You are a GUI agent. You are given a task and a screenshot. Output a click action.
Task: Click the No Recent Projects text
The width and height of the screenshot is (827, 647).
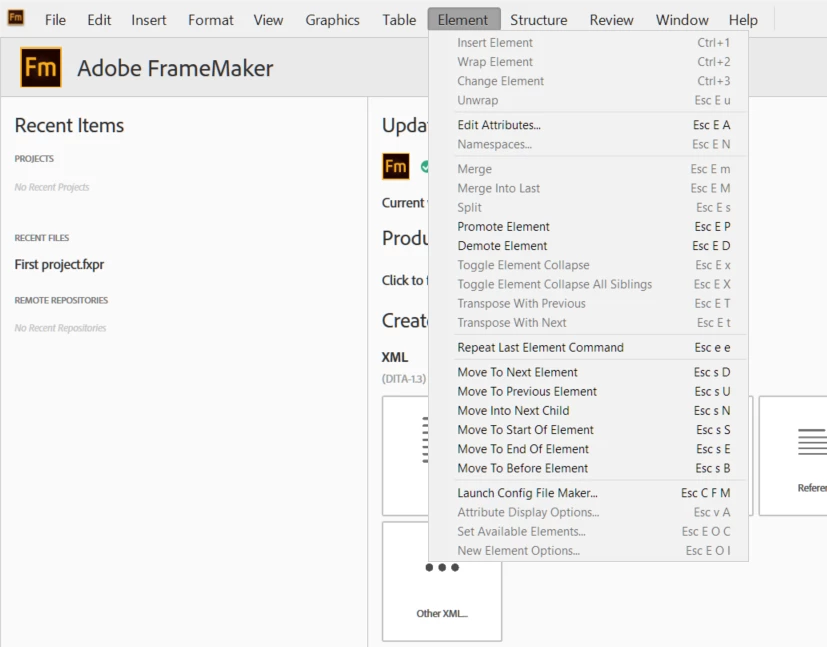coord(52,187)
